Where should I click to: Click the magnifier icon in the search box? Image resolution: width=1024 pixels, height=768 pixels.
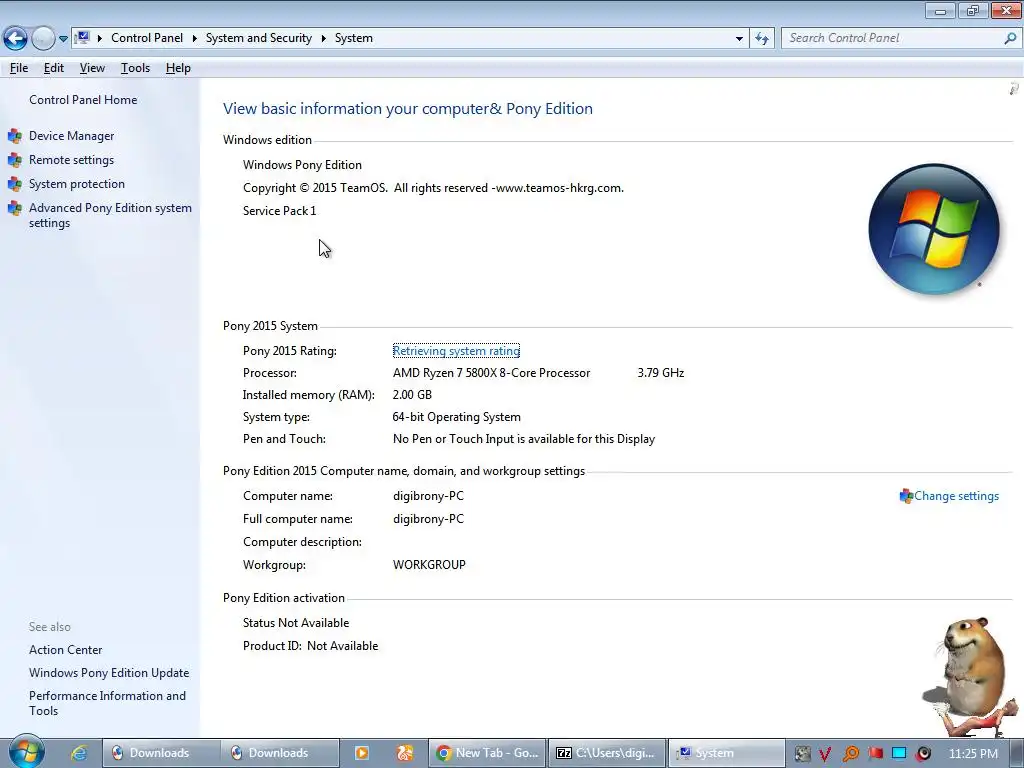(1010, 38)
